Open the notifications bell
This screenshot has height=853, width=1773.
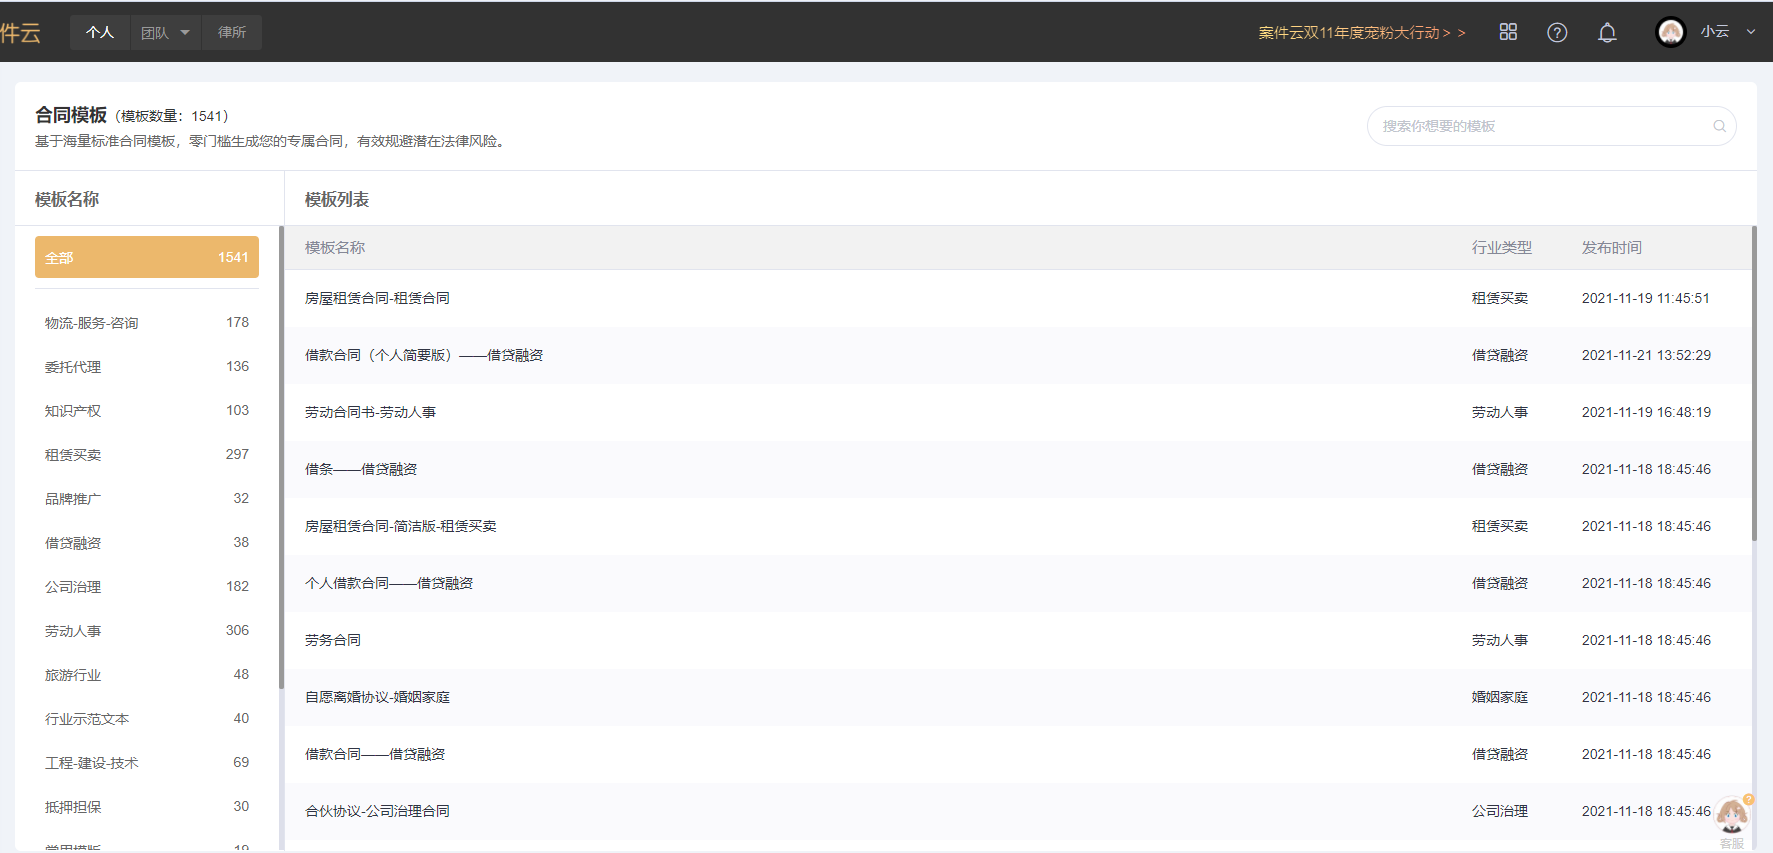(1607, 32)
